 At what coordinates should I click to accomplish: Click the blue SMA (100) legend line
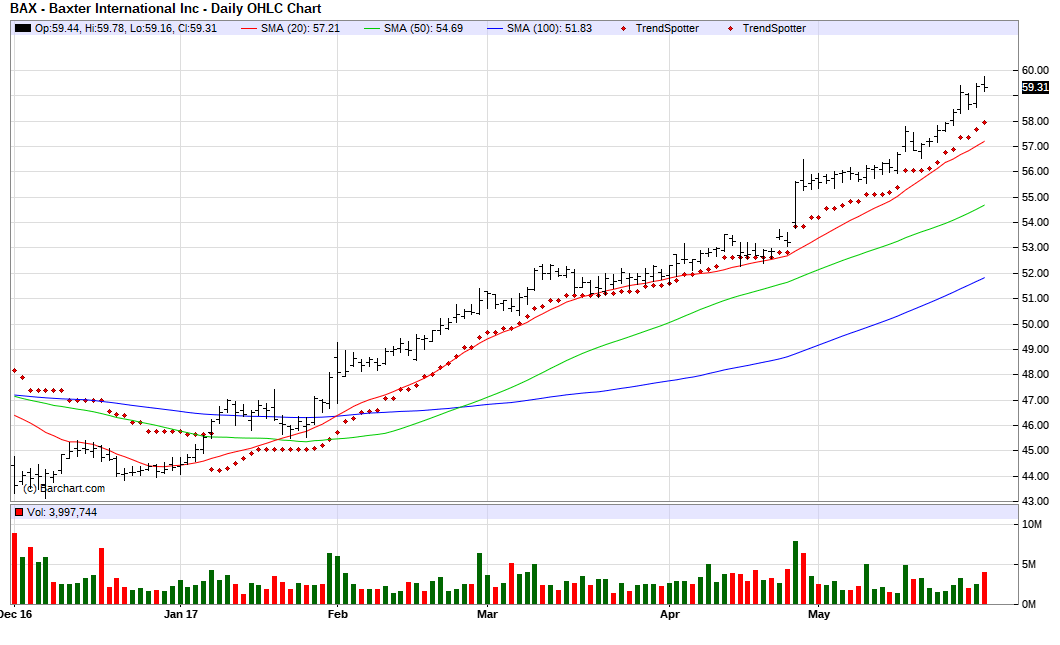495,28
